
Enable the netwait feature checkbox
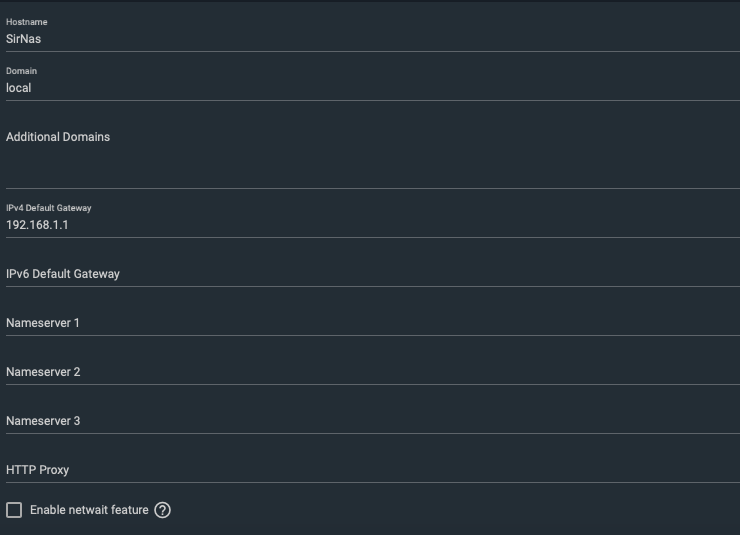click(14, 510)
